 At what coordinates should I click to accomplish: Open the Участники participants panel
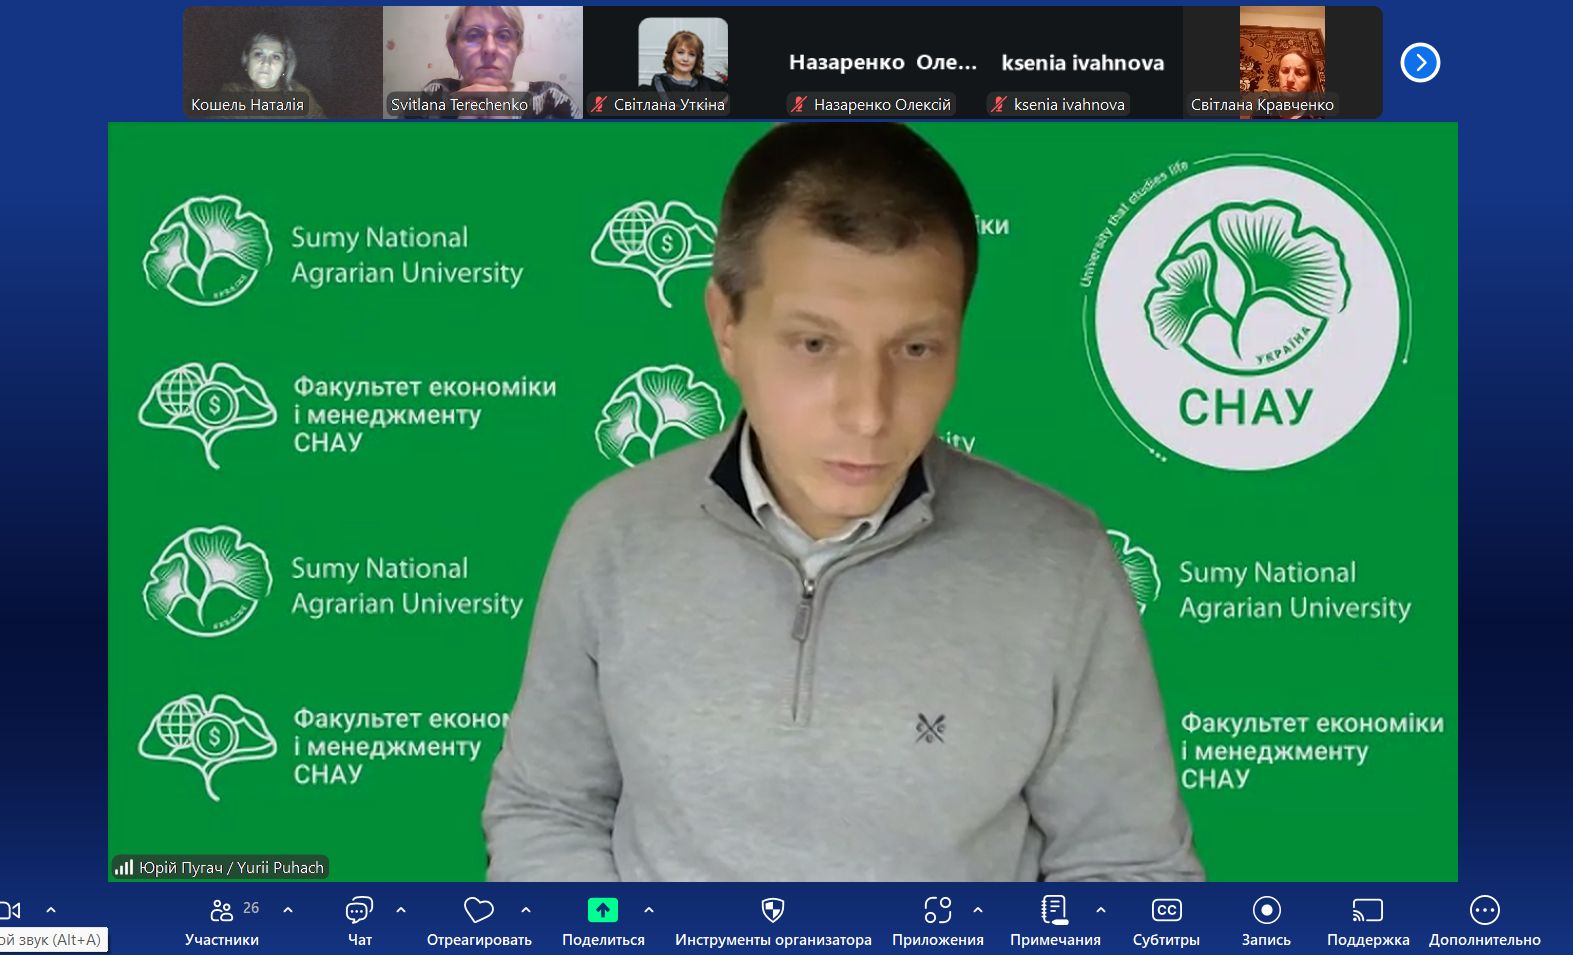click(222, 910)
